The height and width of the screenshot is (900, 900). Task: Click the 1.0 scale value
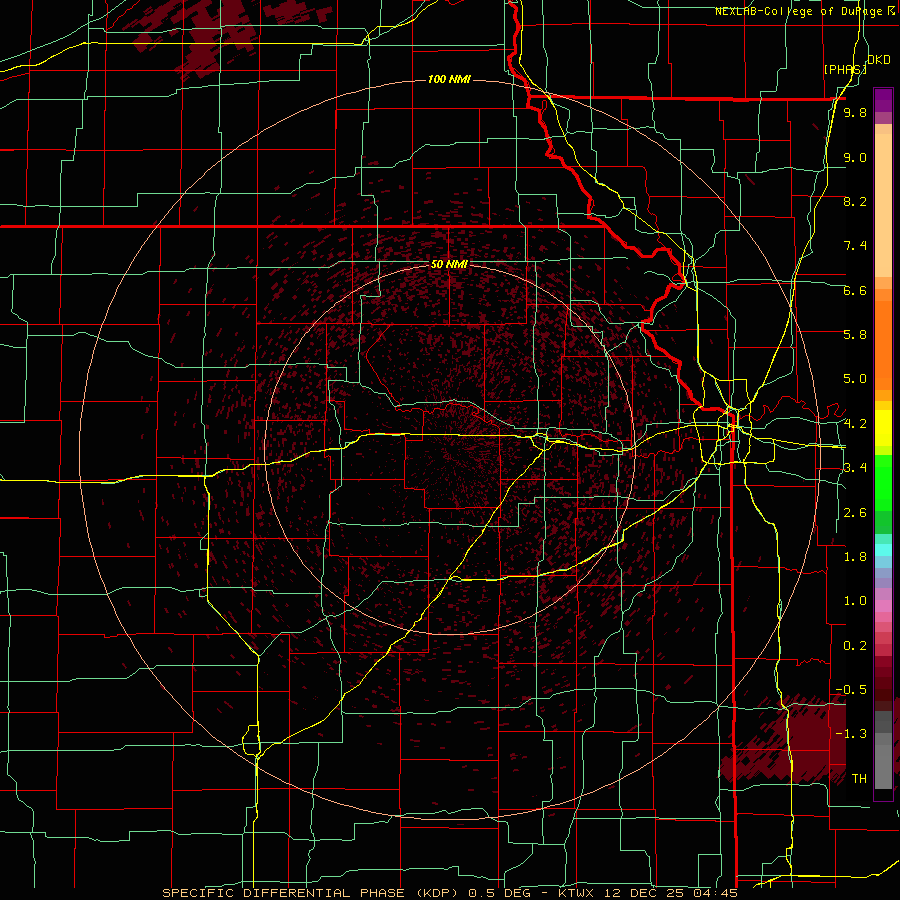(855, 601)
